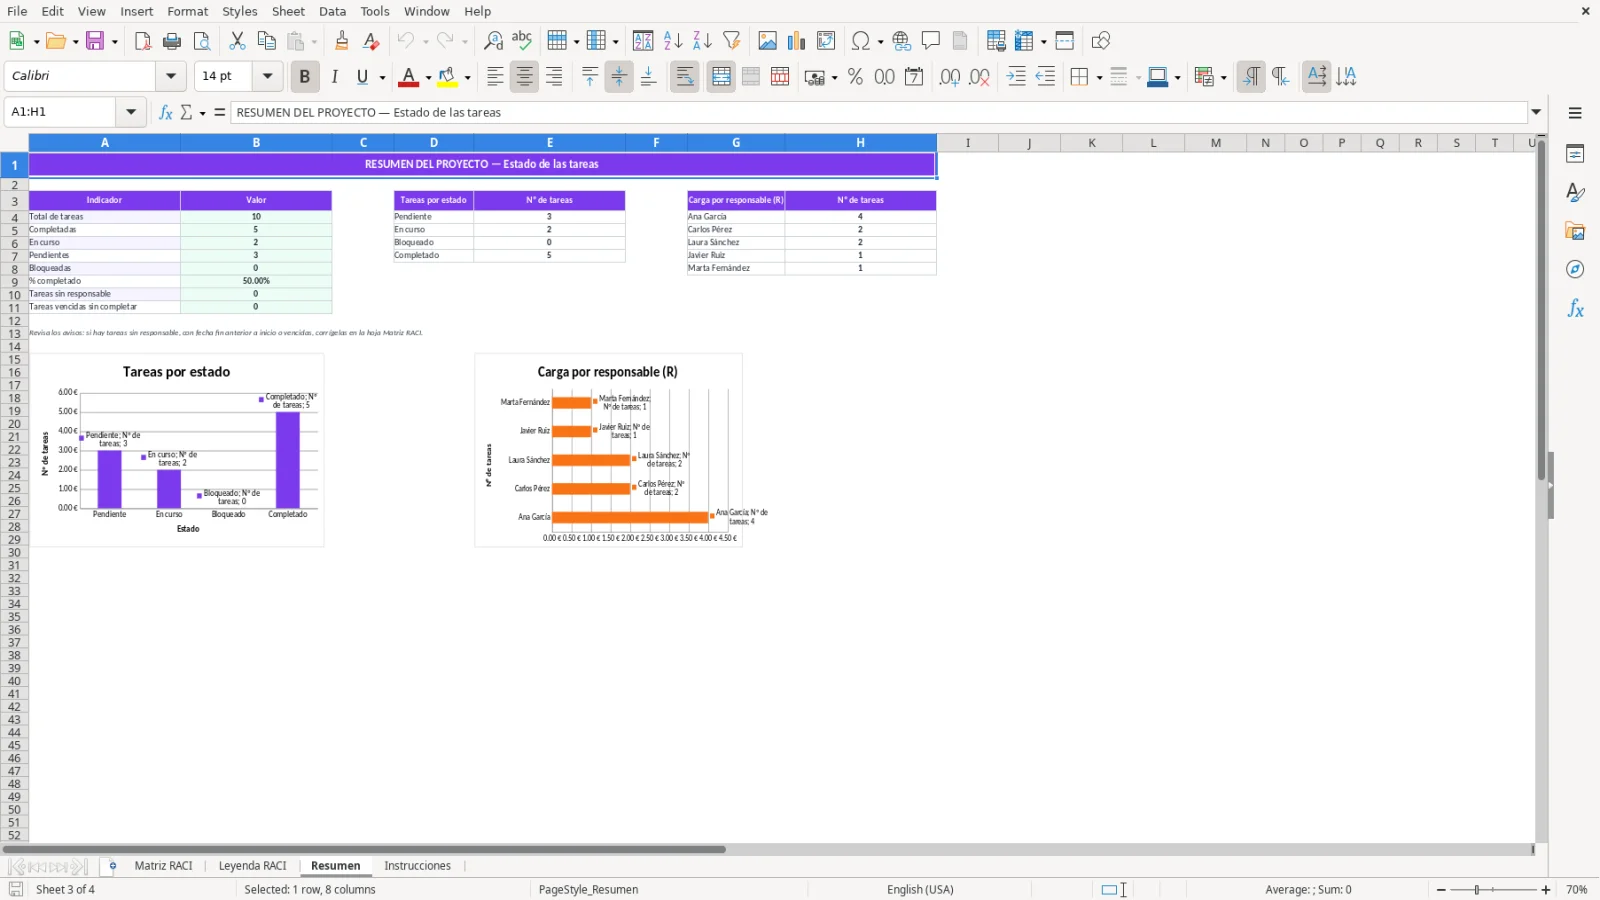The height and width of the screenshot is (900, 1600).
Task: Open the Data menu
Action: pos(332,11)
